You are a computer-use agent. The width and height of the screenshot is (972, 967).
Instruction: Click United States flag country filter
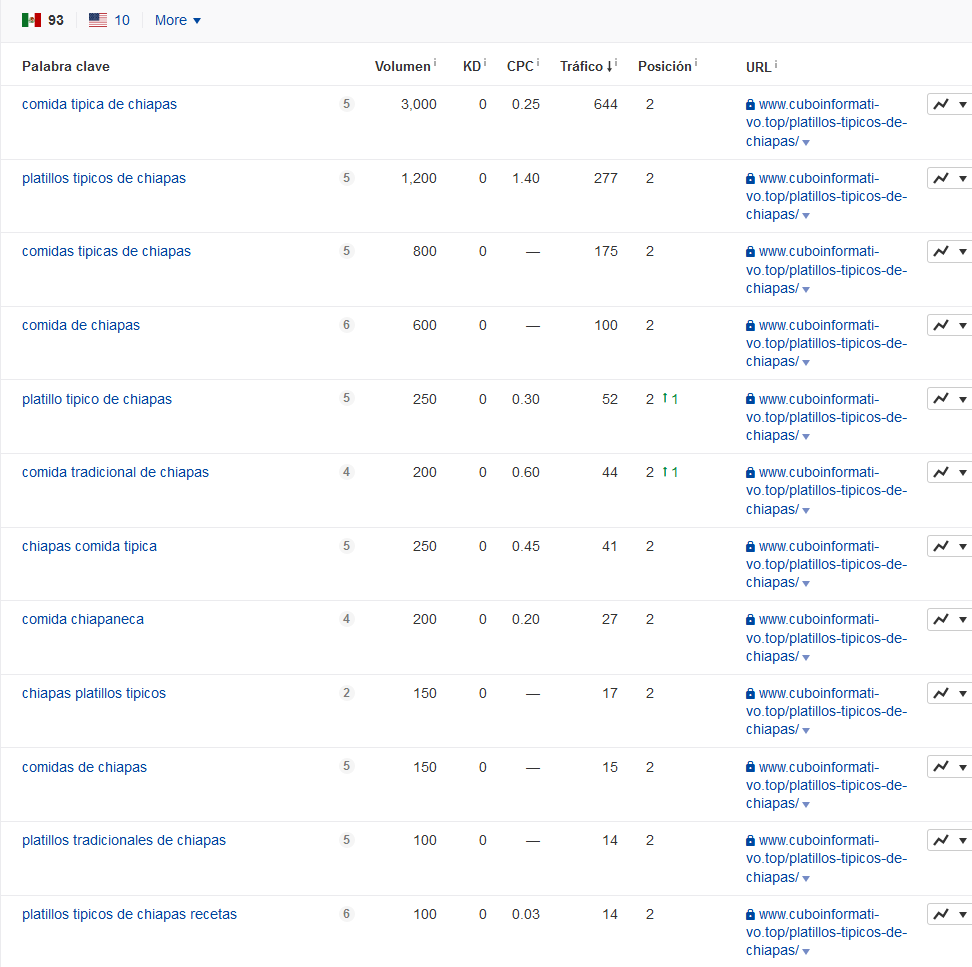98,20
